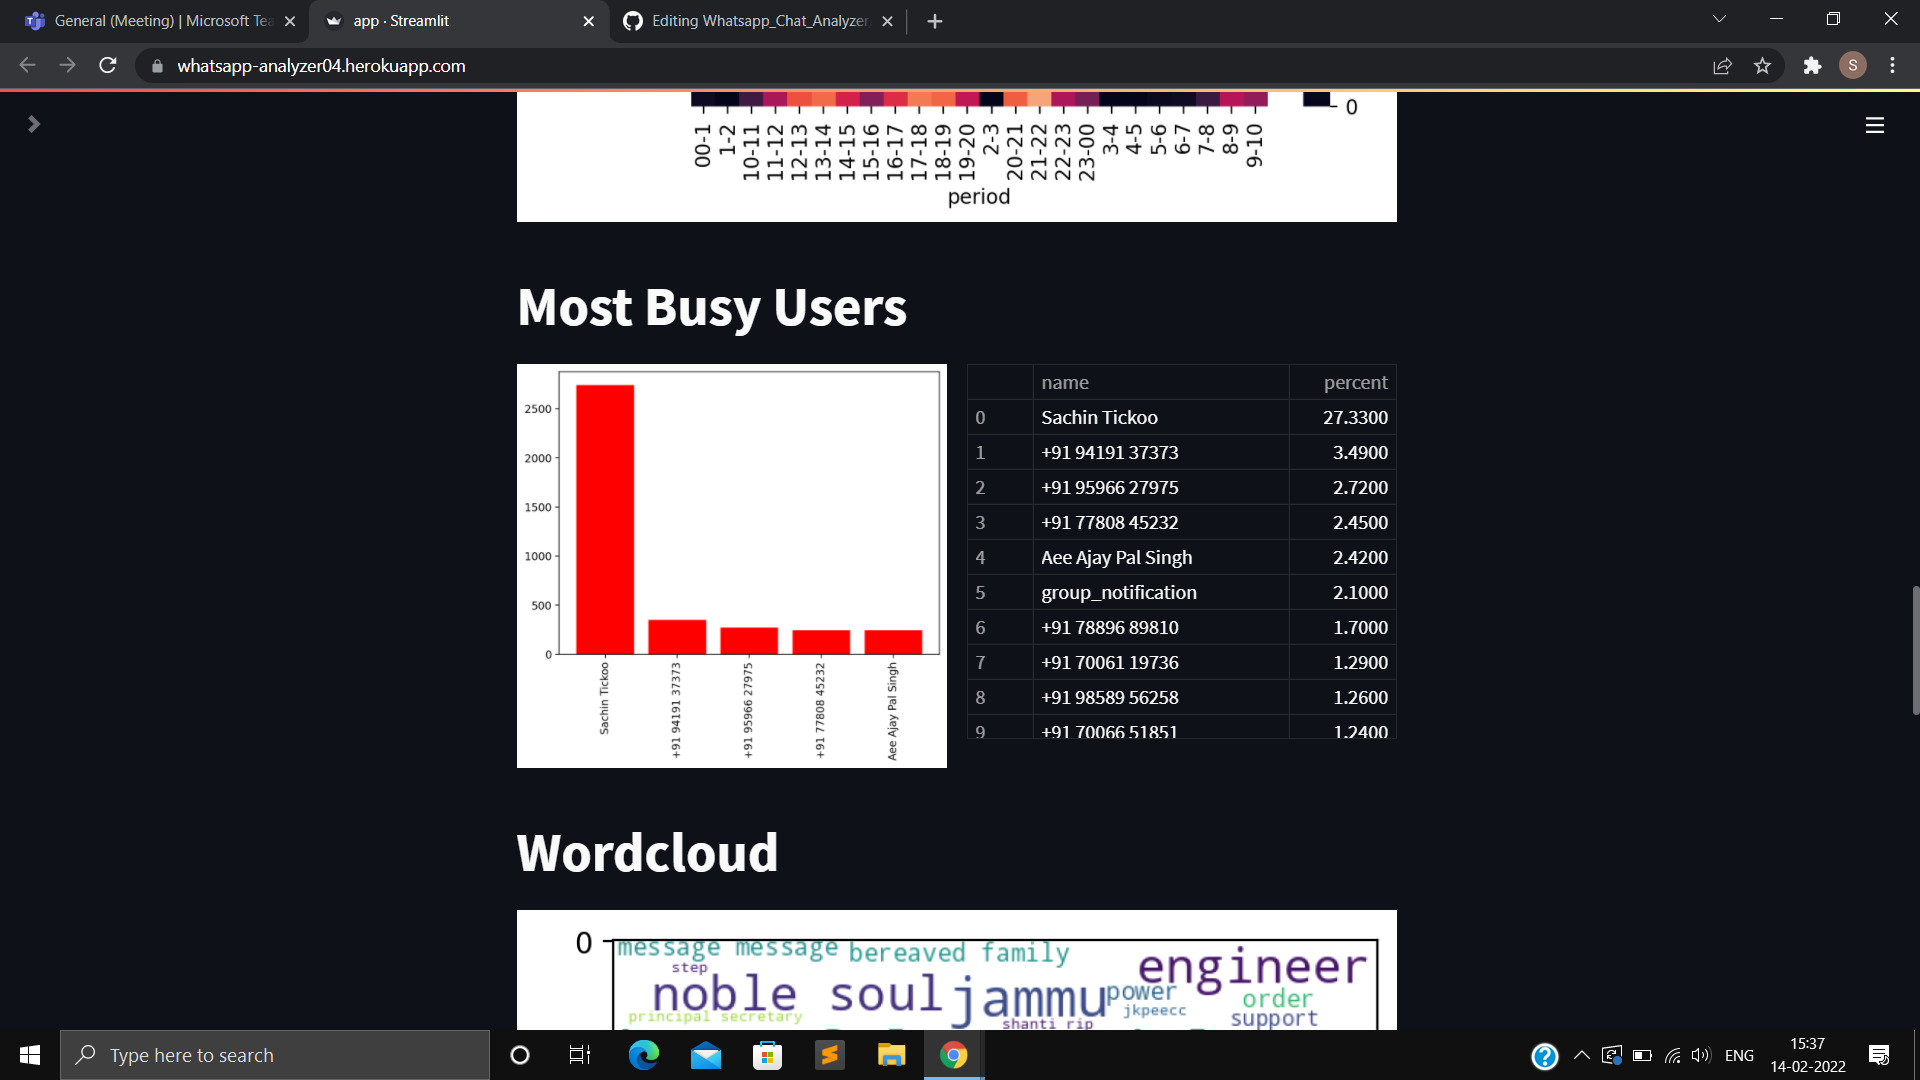This screenshot has height=1080, width=1920.
Task: View site info via the padlock icon
Action: (x=157, y=66)
